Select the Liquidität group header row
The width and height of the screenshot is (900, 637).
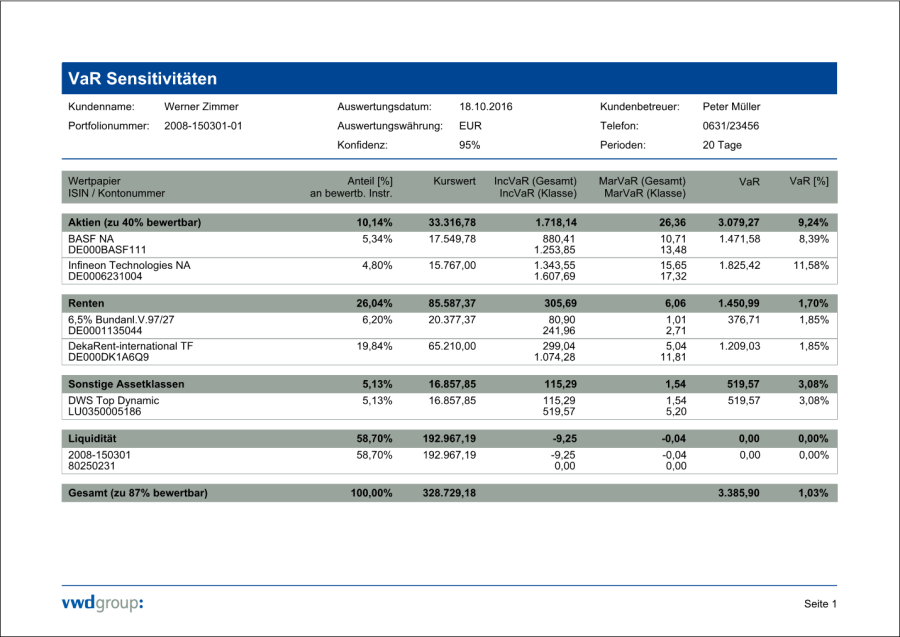93,438
